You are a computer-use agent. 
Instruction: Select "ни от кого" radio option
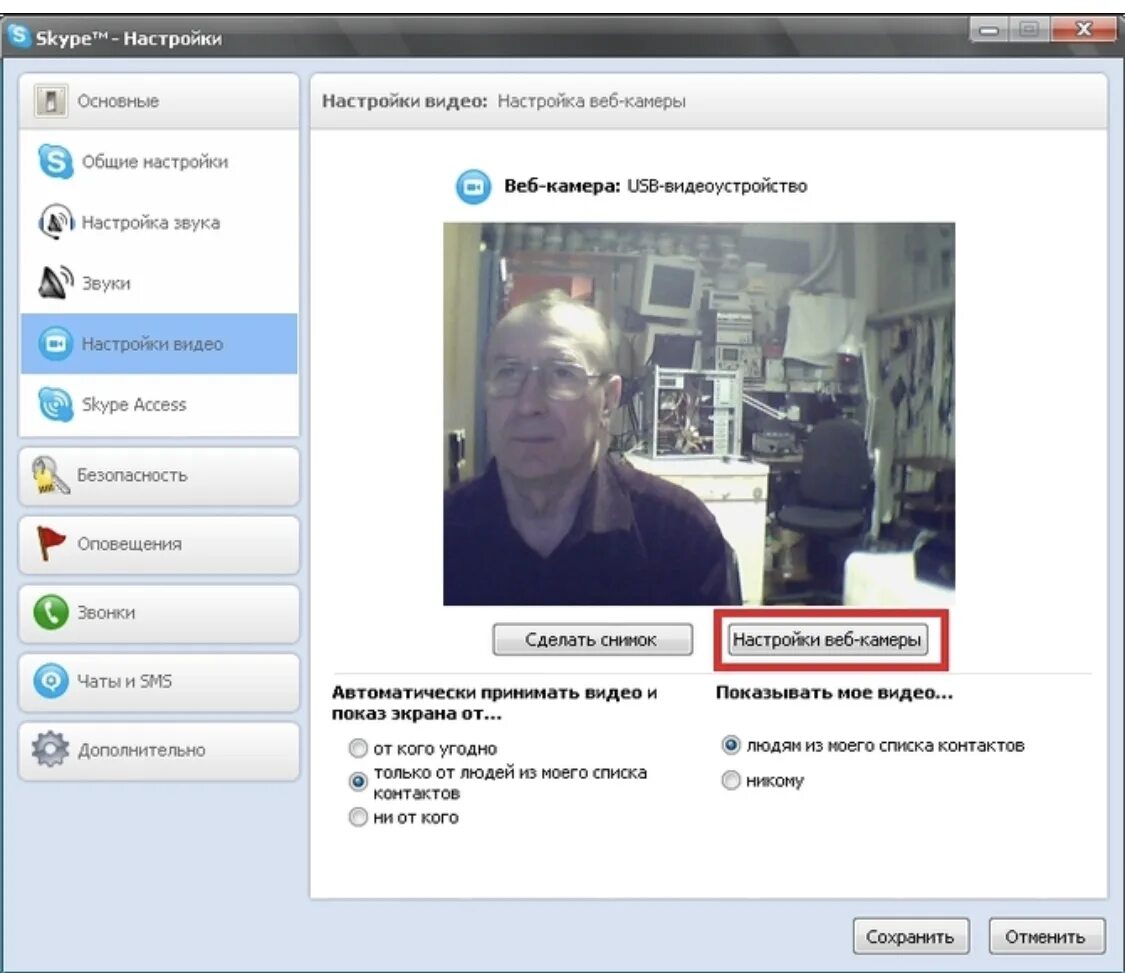tap(358, 817)
